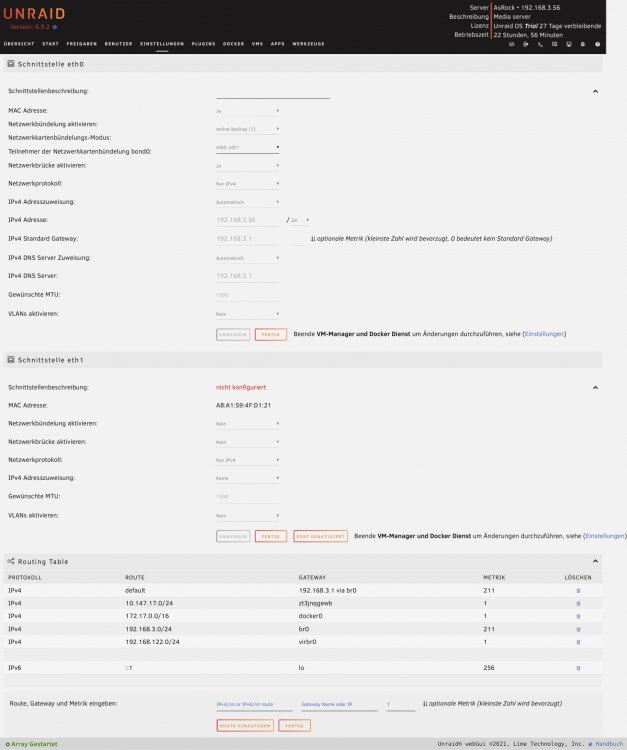Delete the 172.17.0.0/16 route
Viewport: 627px width, 750px height.
coord(578,617)
